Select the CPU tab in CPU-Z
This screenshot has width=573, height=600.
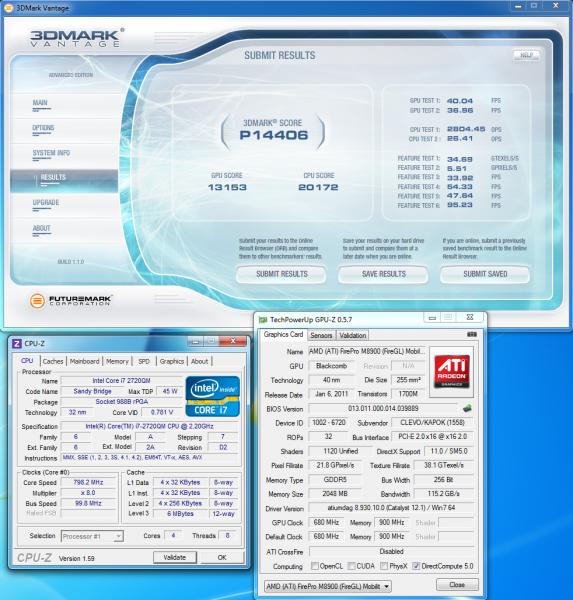pyautogui.click(x=27, y=361)
